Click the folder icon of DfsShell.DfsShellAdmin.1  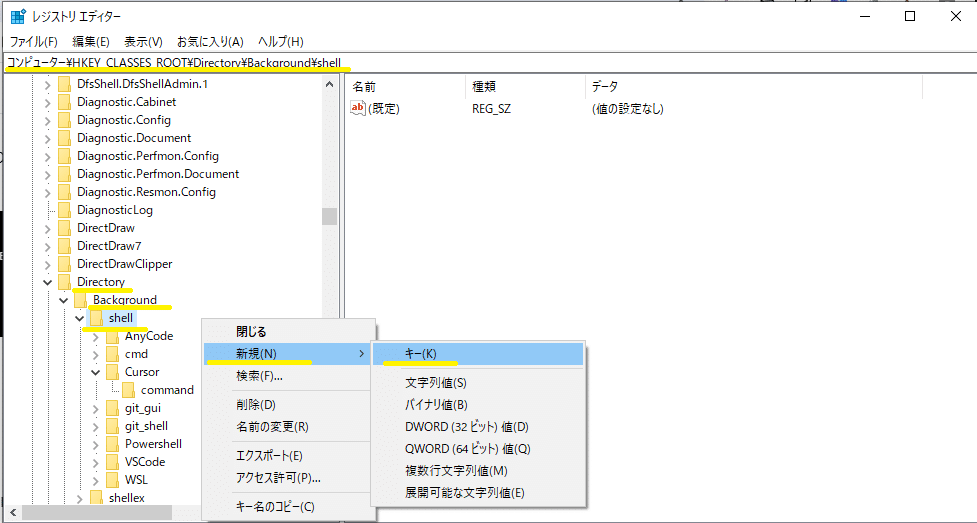tap(64, 84)
